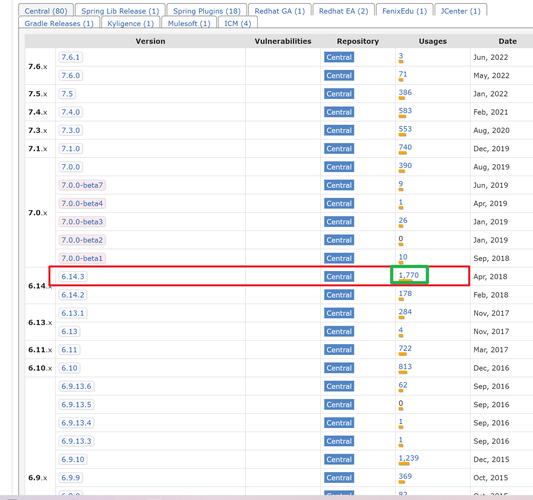View the 813 usages of 6.10
Image resolution: width=533 pixels, height=500 pixels.
pos(405,366)
